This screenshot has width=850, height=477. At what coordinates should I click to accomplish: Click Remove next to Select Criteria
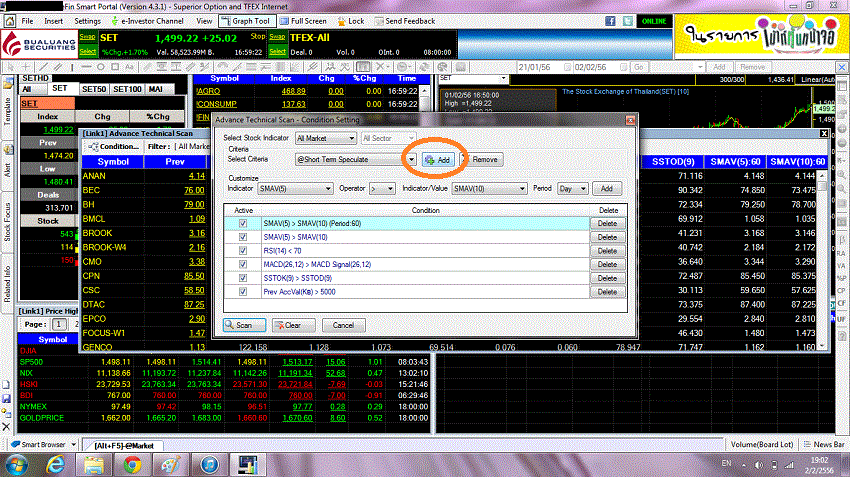pyautogui.click(x=482, y=160)
